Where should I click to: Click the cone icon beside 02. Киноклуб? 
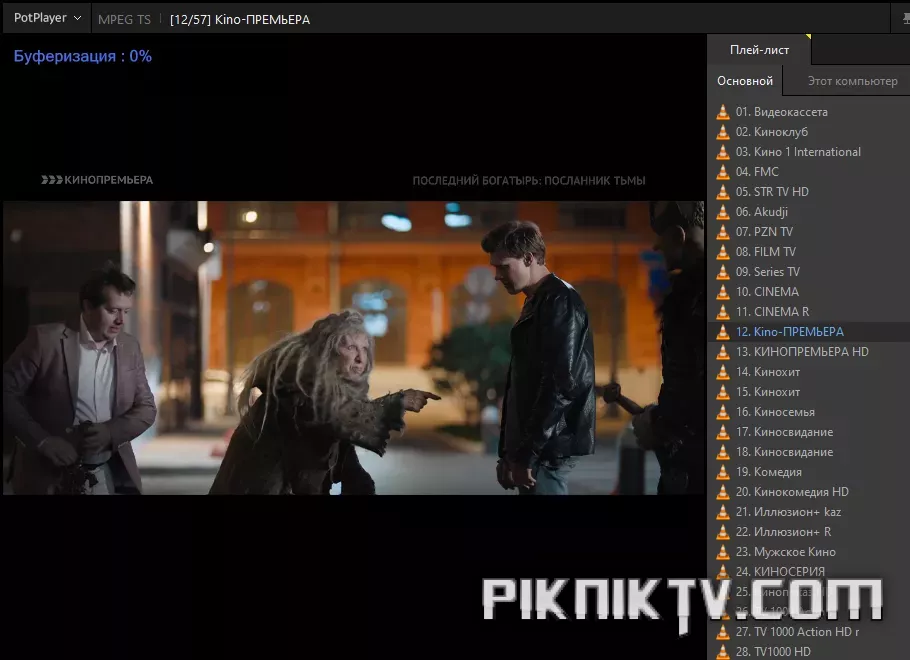[x=723, y=132]
